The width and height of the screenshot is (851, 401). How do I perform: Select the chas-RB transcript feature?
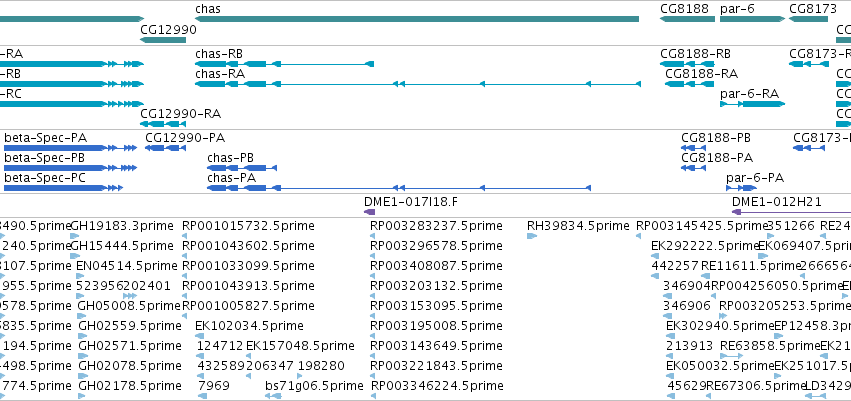coord(284,64)
